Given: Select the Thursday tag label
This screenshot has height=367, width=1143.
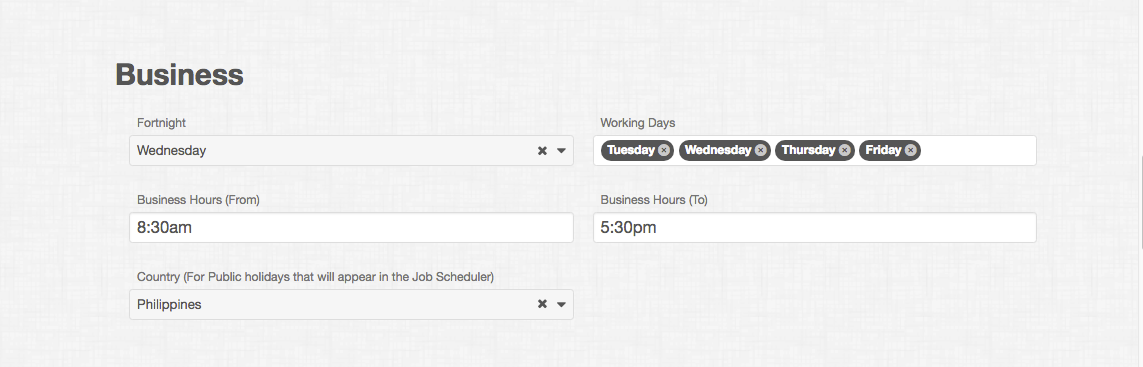Looking at the screenshot, I should [808, 150].
